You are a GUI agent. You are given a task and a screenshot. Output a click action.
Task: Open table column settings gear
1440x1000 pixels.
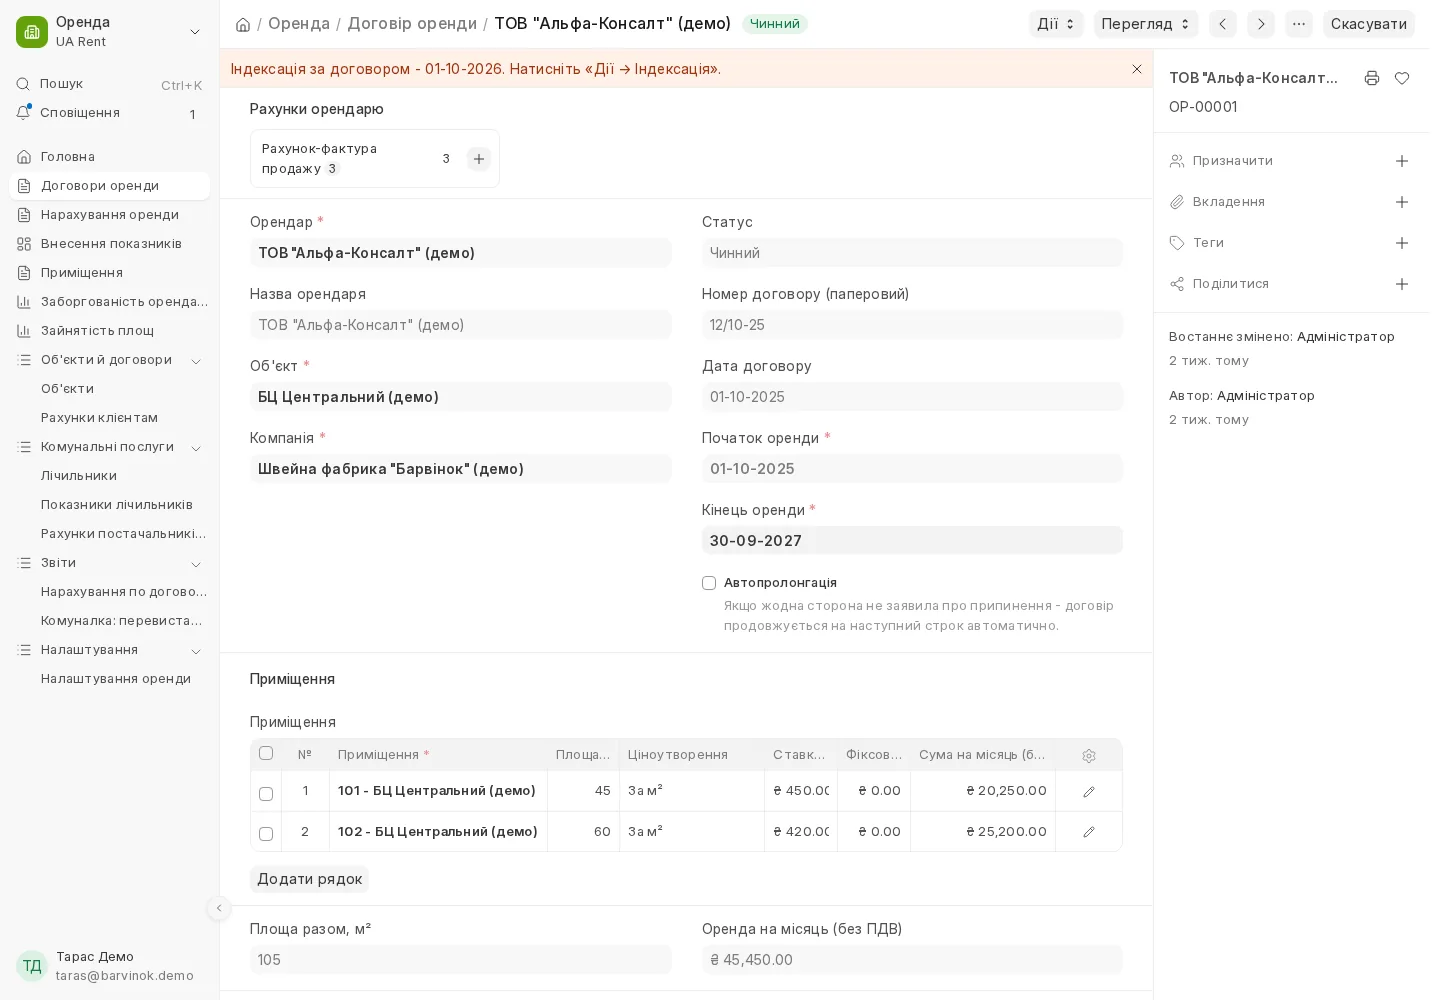pyautogui.click(x=1089, y=756)
